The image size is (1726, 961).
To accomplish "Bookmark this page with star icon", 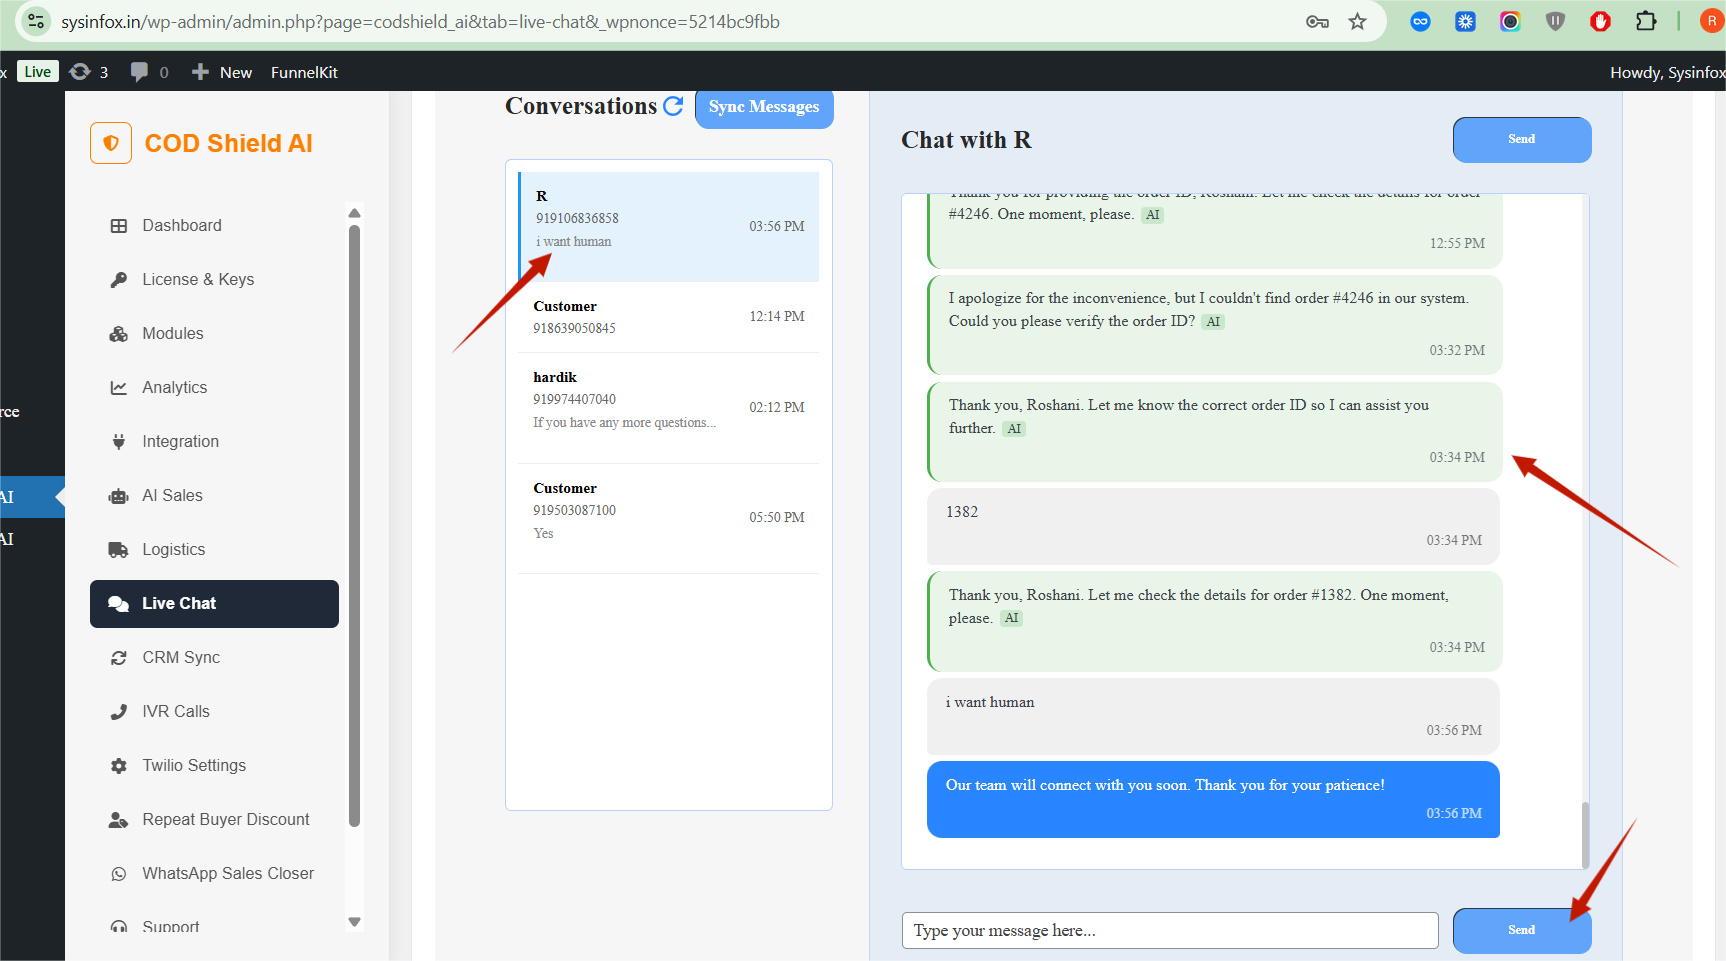I will (x=1357, y=22).
